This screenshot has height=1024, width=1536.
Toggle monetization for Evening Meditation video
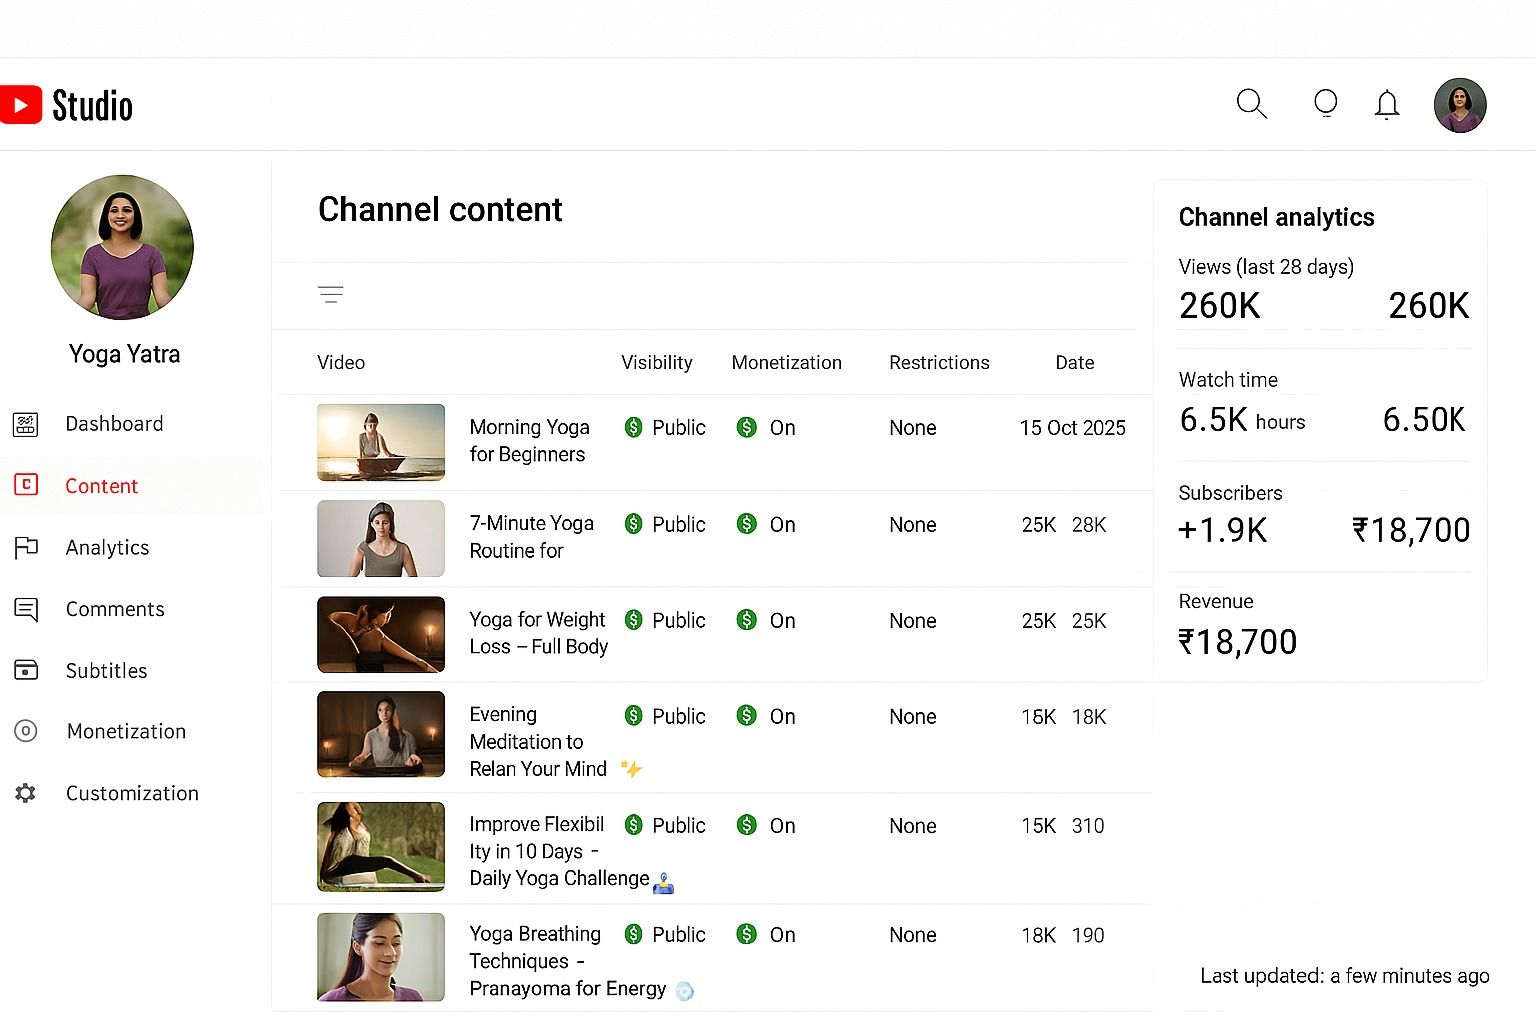coord(746,716)
